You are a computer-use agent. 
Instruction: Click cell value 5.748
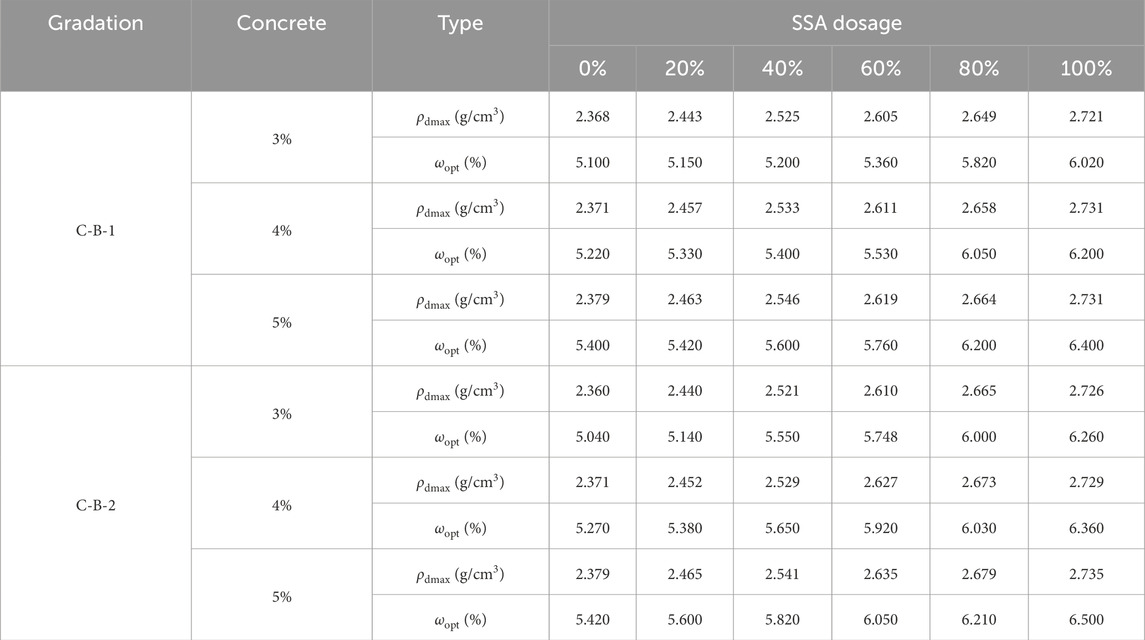879,436
